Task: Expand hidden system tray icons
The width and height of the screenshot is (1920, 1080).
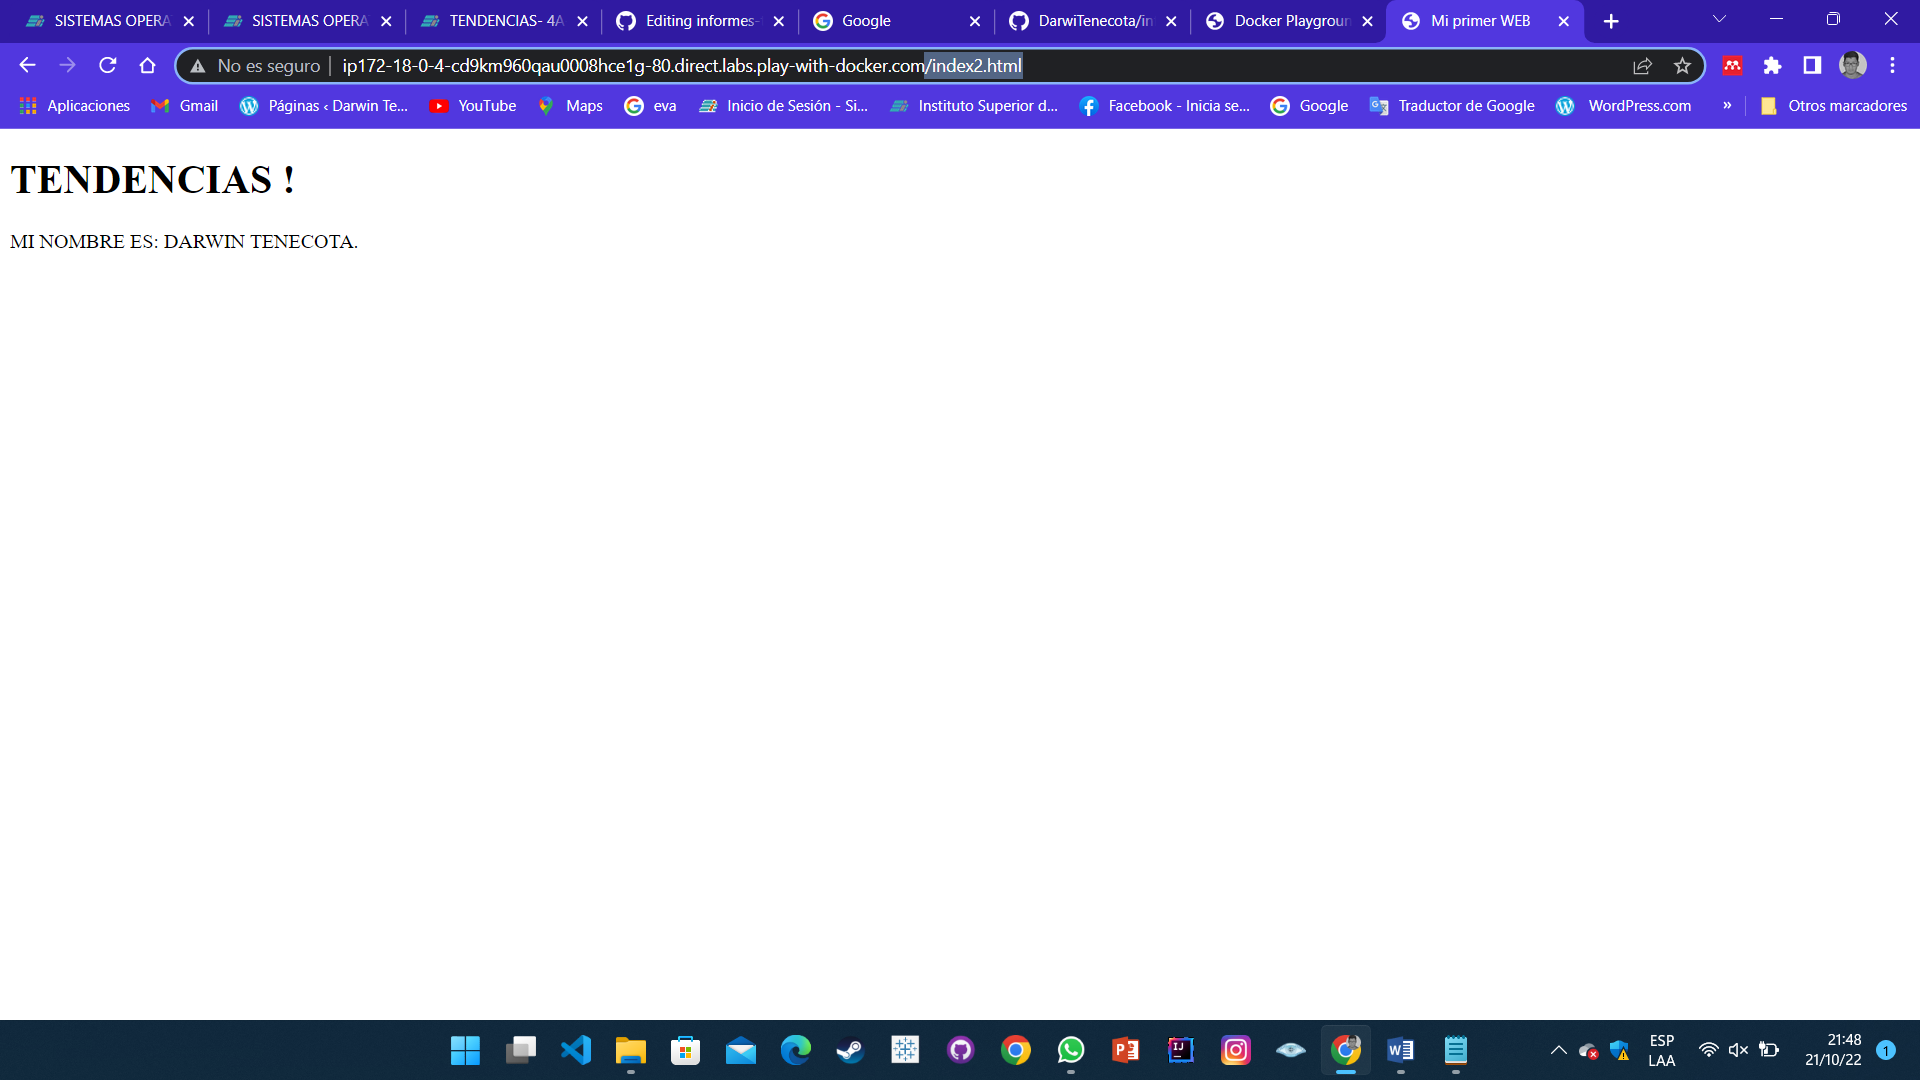Action: tap(1559, 1050)
